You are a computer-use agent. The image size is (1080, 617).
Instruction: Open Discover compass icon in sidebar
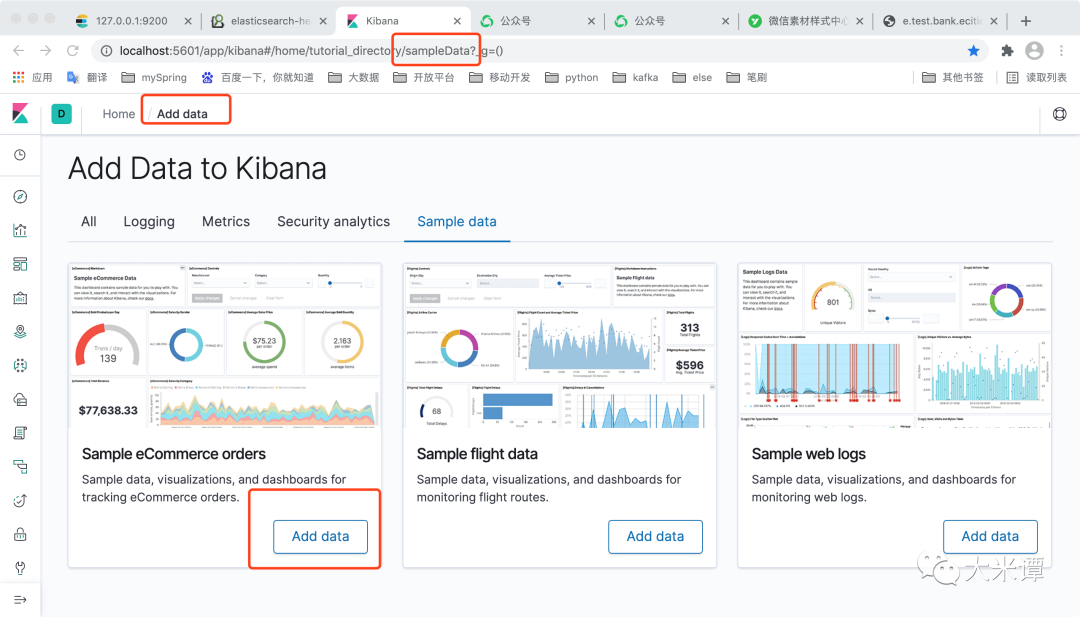click(x=20, y=197)
